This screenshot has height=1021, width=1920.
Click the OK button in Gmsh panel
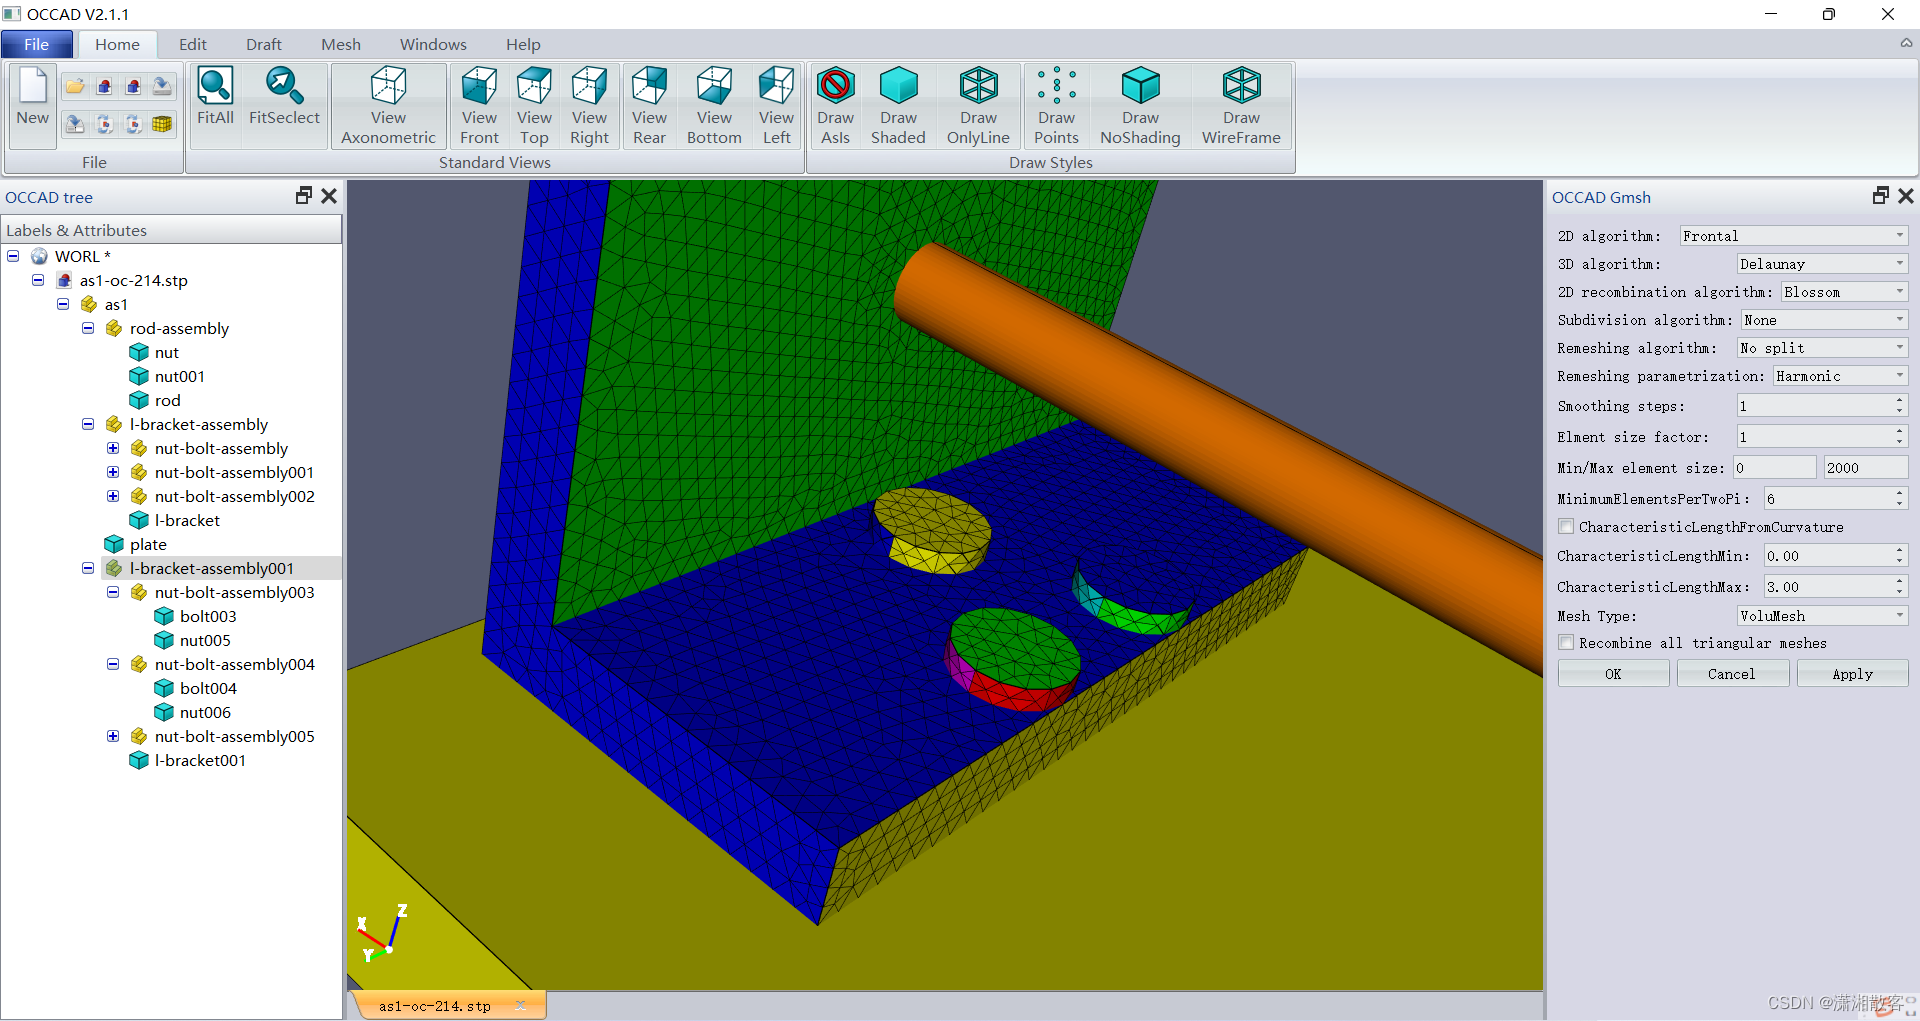pyautogui.click(x=1613, y=674)
